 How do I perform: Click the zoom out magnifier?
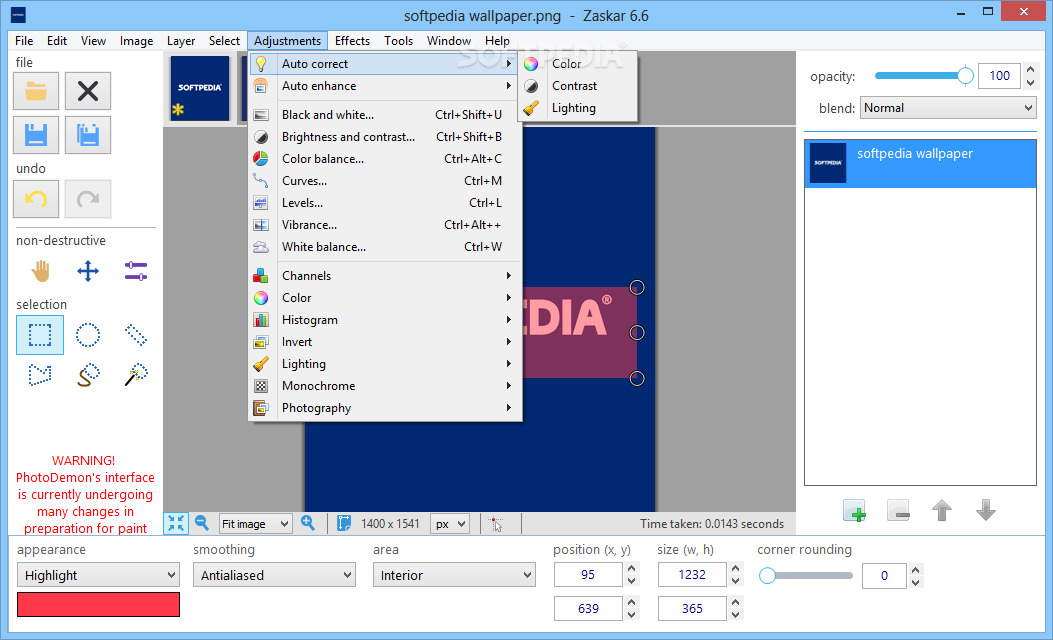coord(201,523)
